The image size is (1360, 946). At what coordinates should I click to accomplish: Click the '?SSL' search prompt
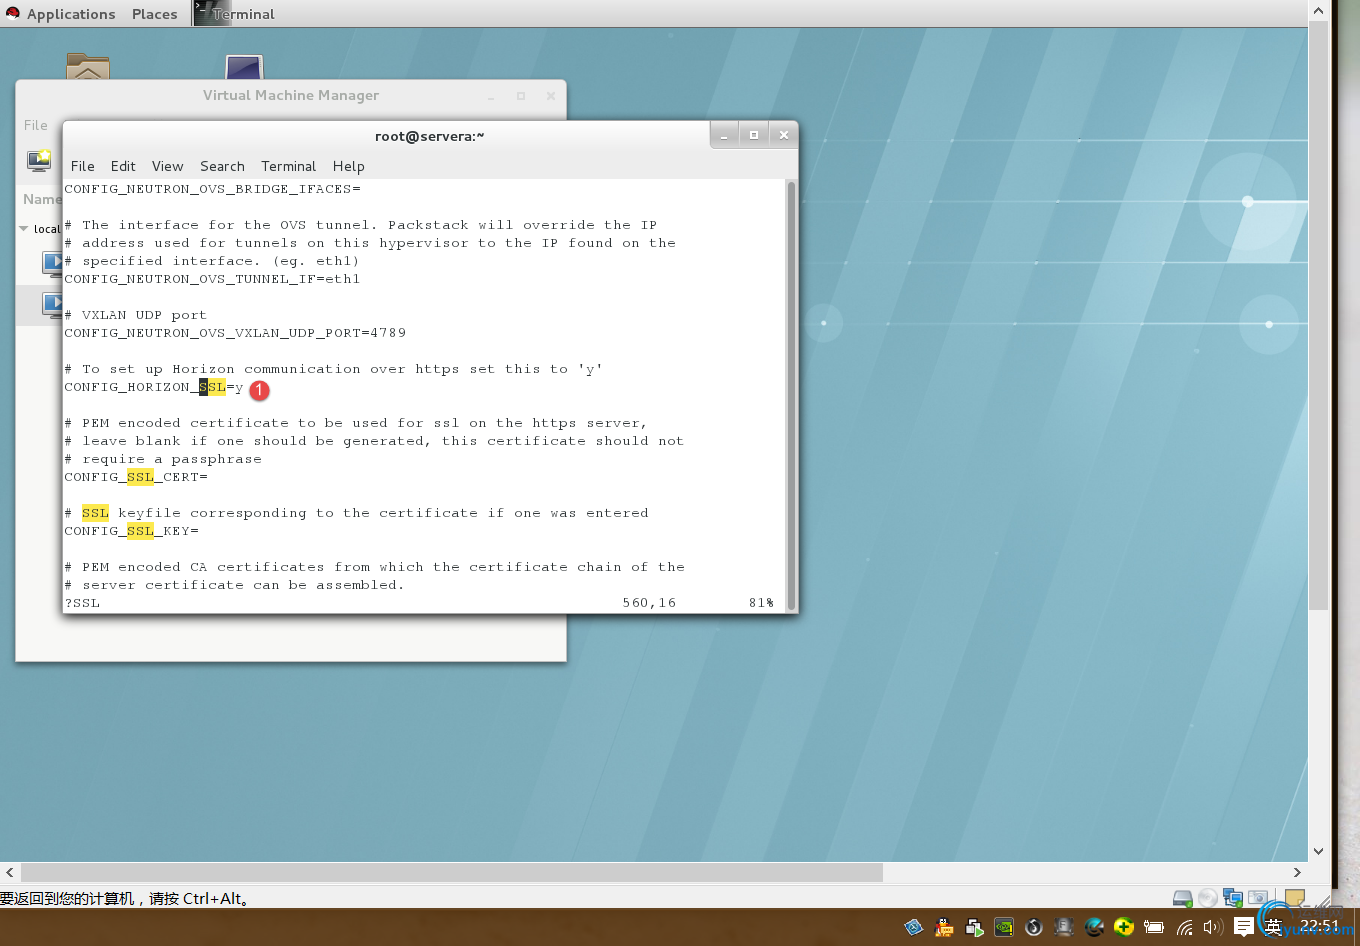tap(82, 603)
